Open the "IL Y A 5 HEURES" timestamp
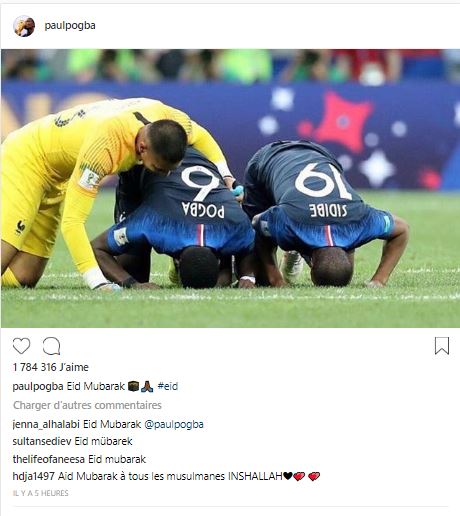This screenshot has height=516, width=460. [40, 493]
